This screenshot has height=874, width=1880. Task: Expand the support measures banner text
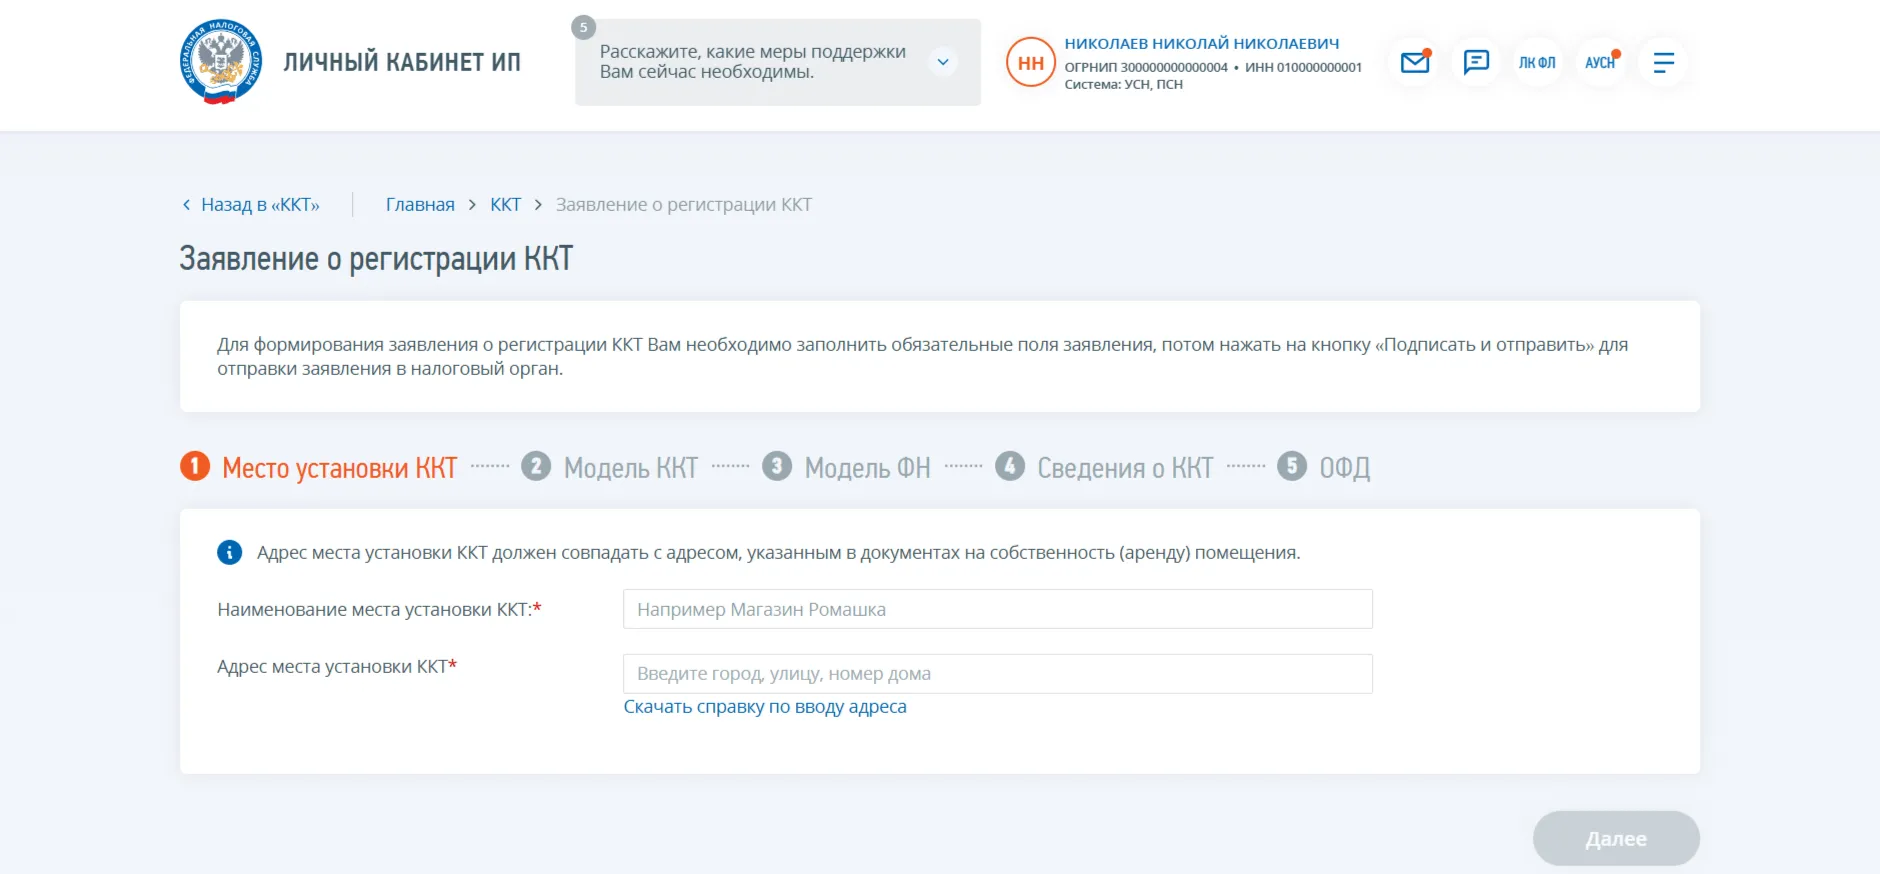pyautogui.click(x=752, y=62)
